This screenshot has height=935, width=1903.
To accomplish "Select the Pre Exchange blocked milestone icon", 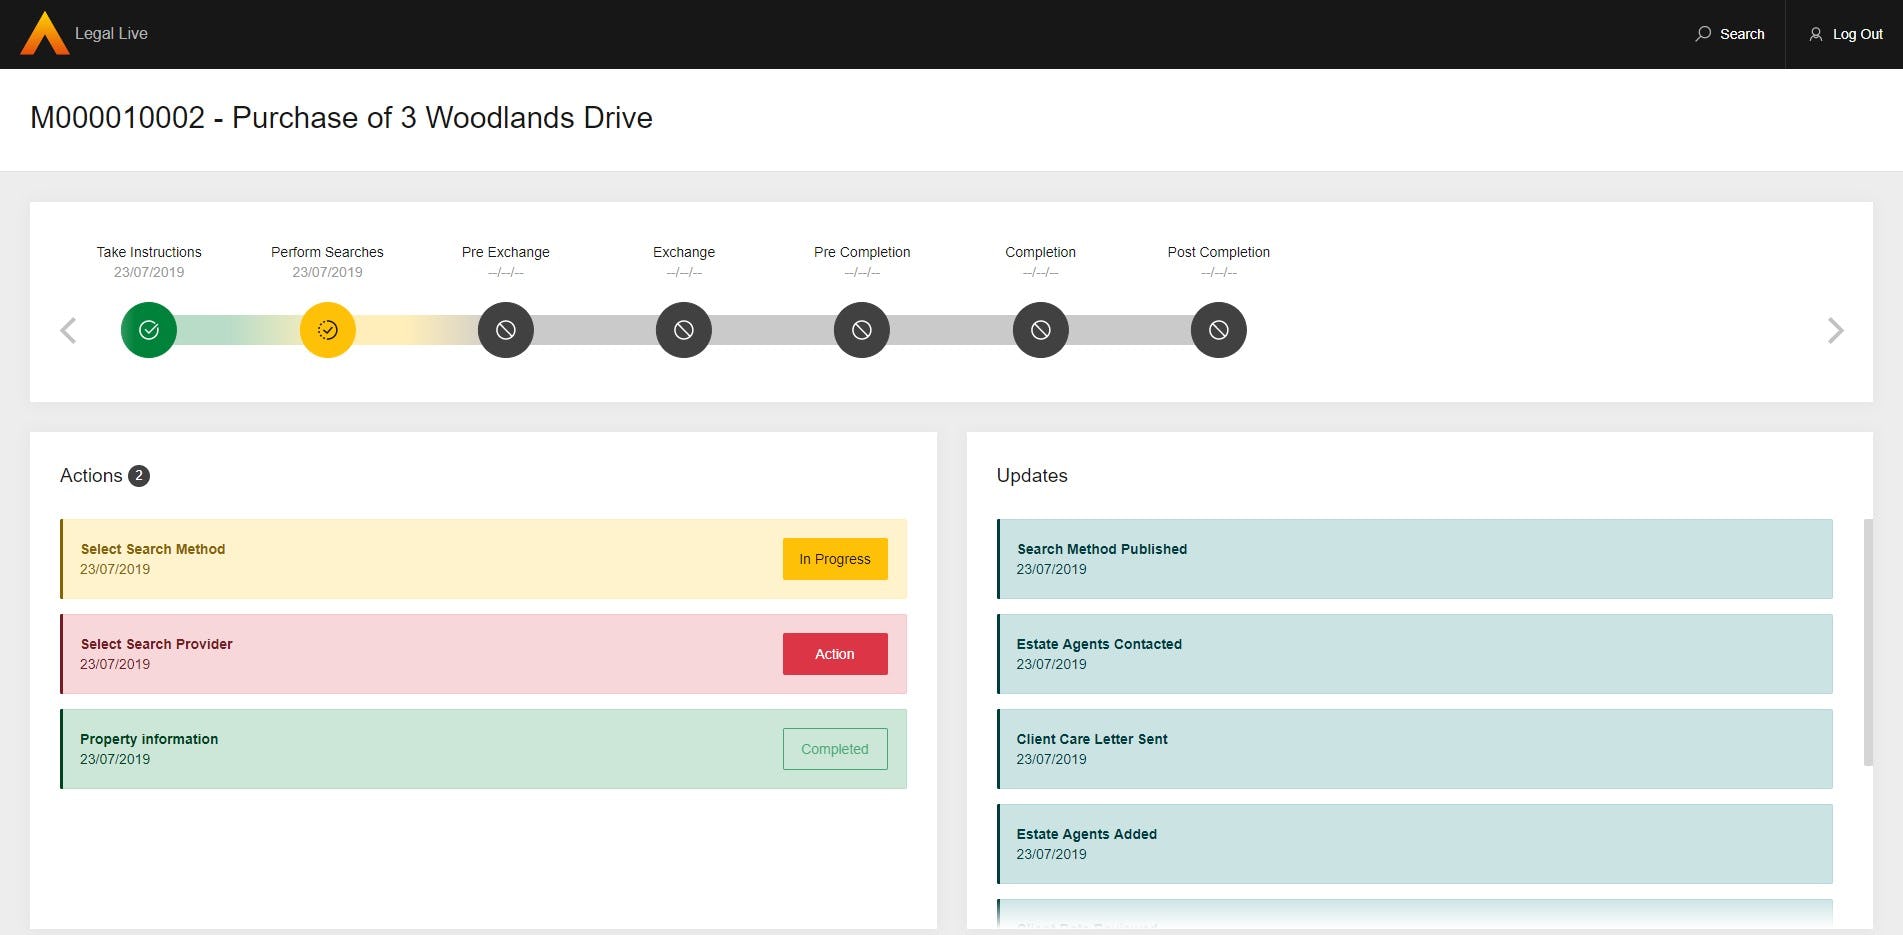I will pyautogui.click(x=505, y=329).
